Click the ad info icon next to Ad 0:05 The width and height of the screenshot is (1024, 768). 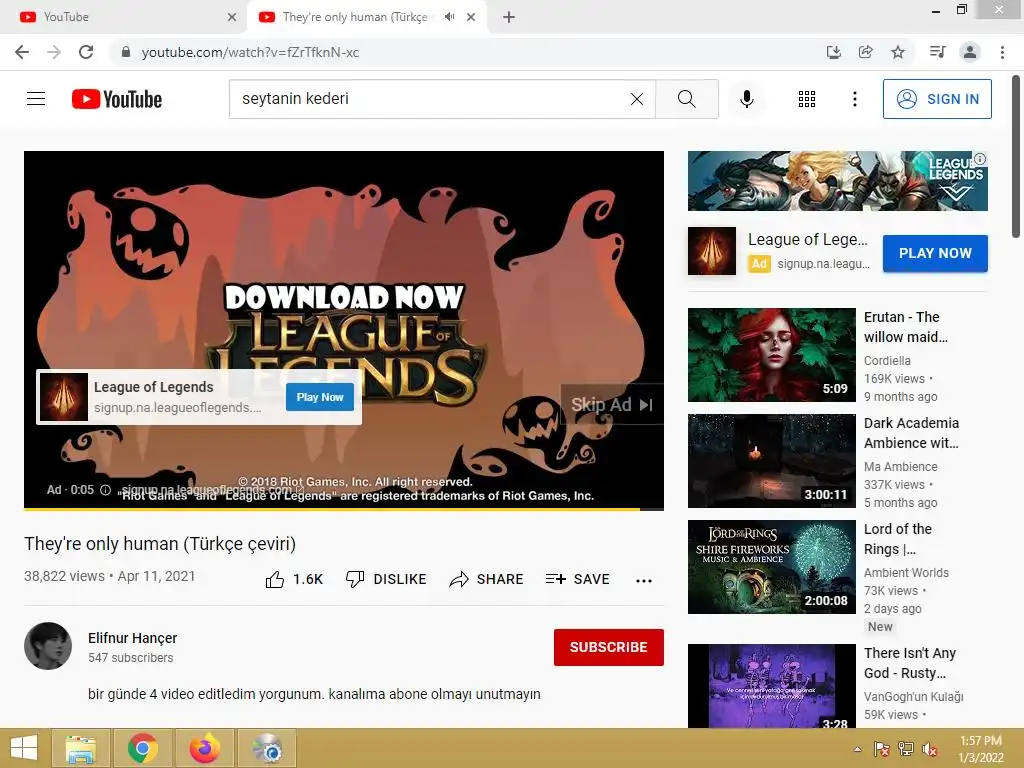pyautogui.click(x=105, y=490)
